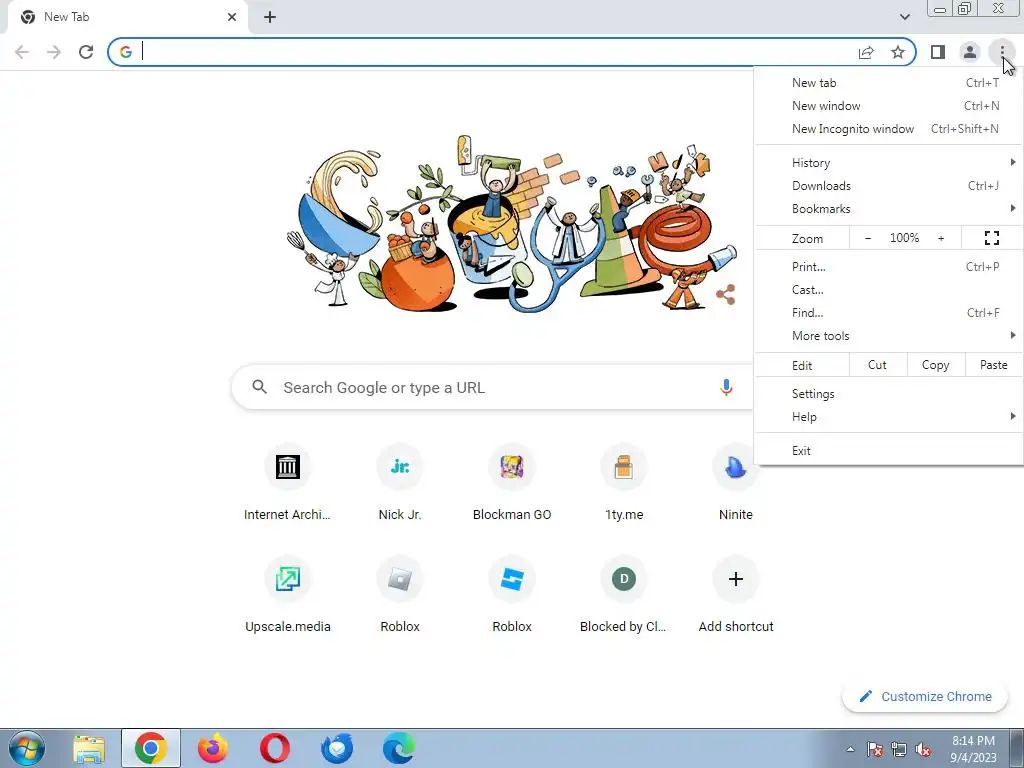Image resolution: width=1024 pixels, height=768 pixels.
Task: Increase zoom with plus button
Action: 941,238
